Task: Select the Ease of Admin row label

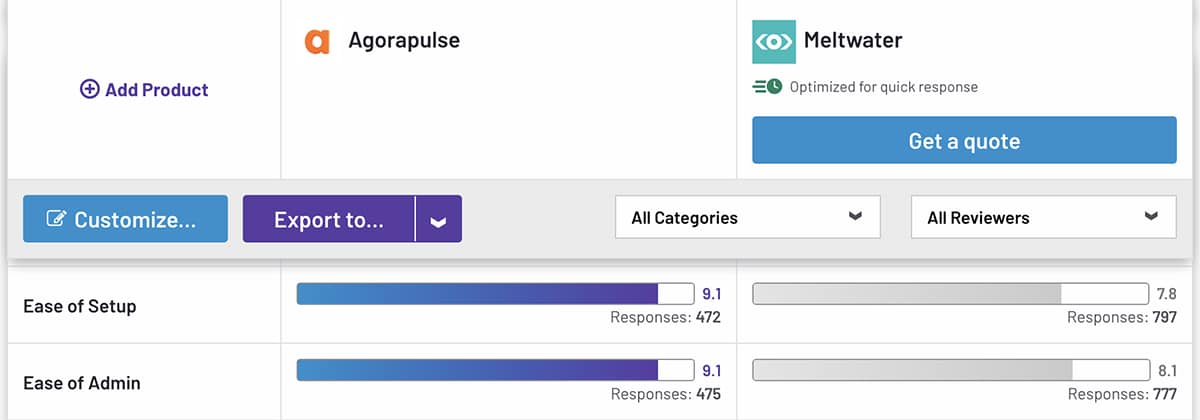Action: [x=81, y=383]
